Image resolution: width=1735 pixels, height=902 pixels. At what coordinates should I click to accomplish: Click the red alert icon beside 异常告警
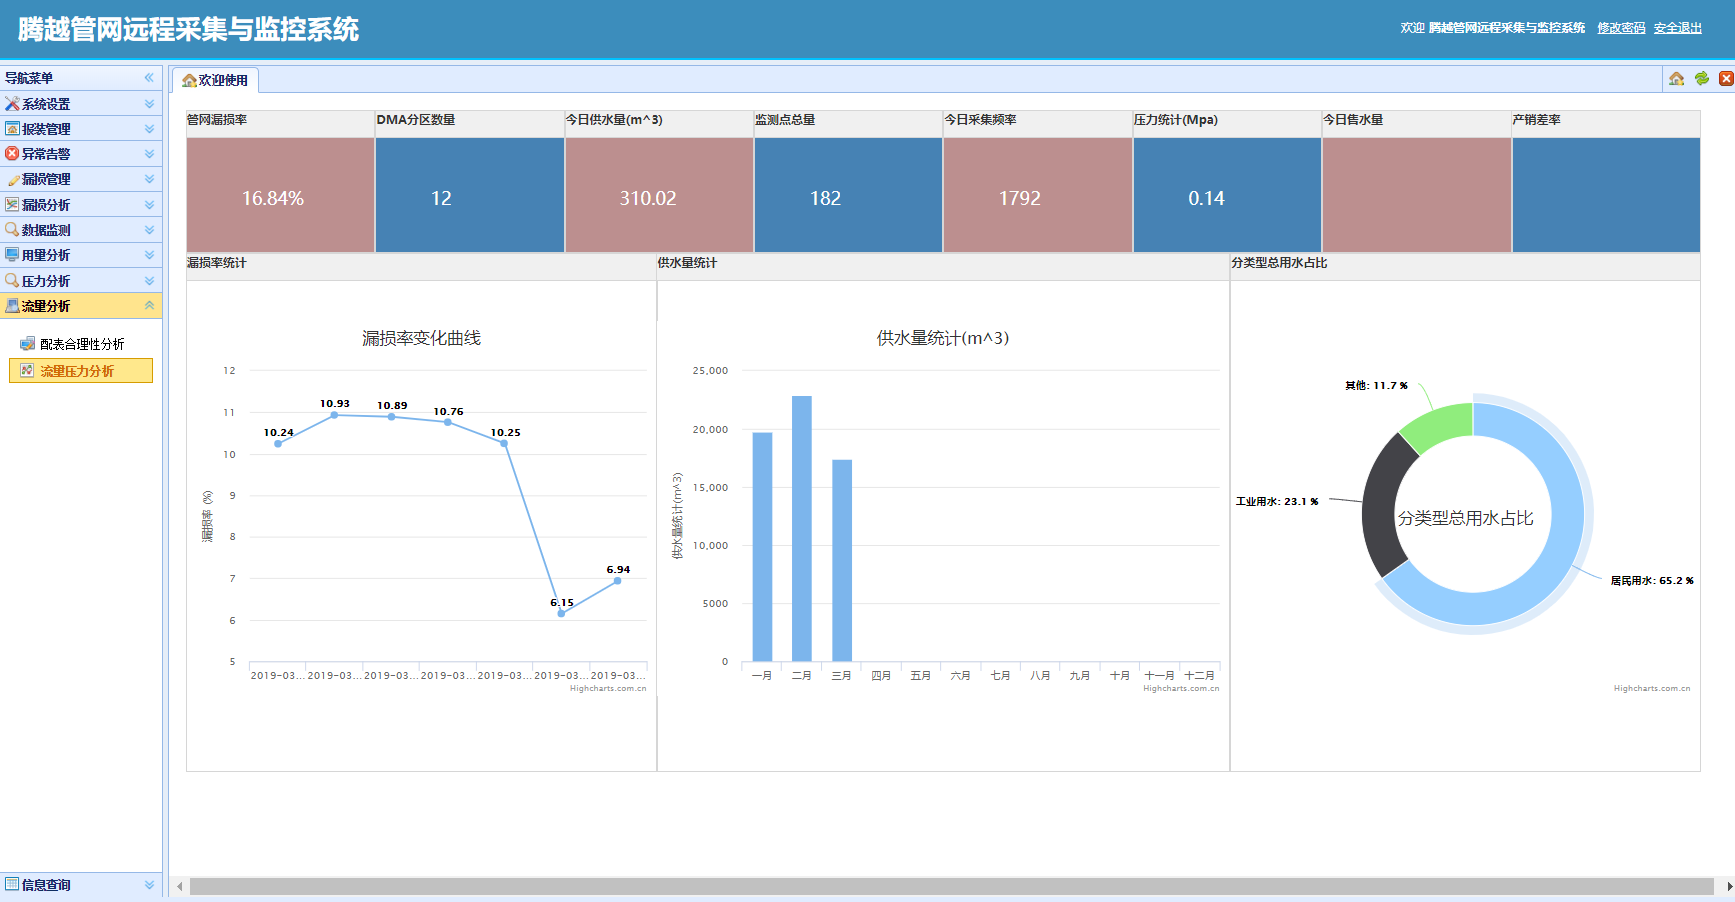12,154
